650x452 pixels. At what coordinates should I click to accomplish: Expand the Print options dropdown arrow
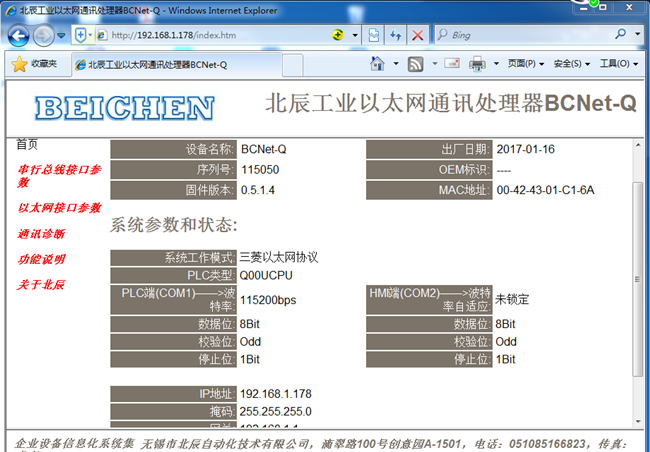pos(496,64)
